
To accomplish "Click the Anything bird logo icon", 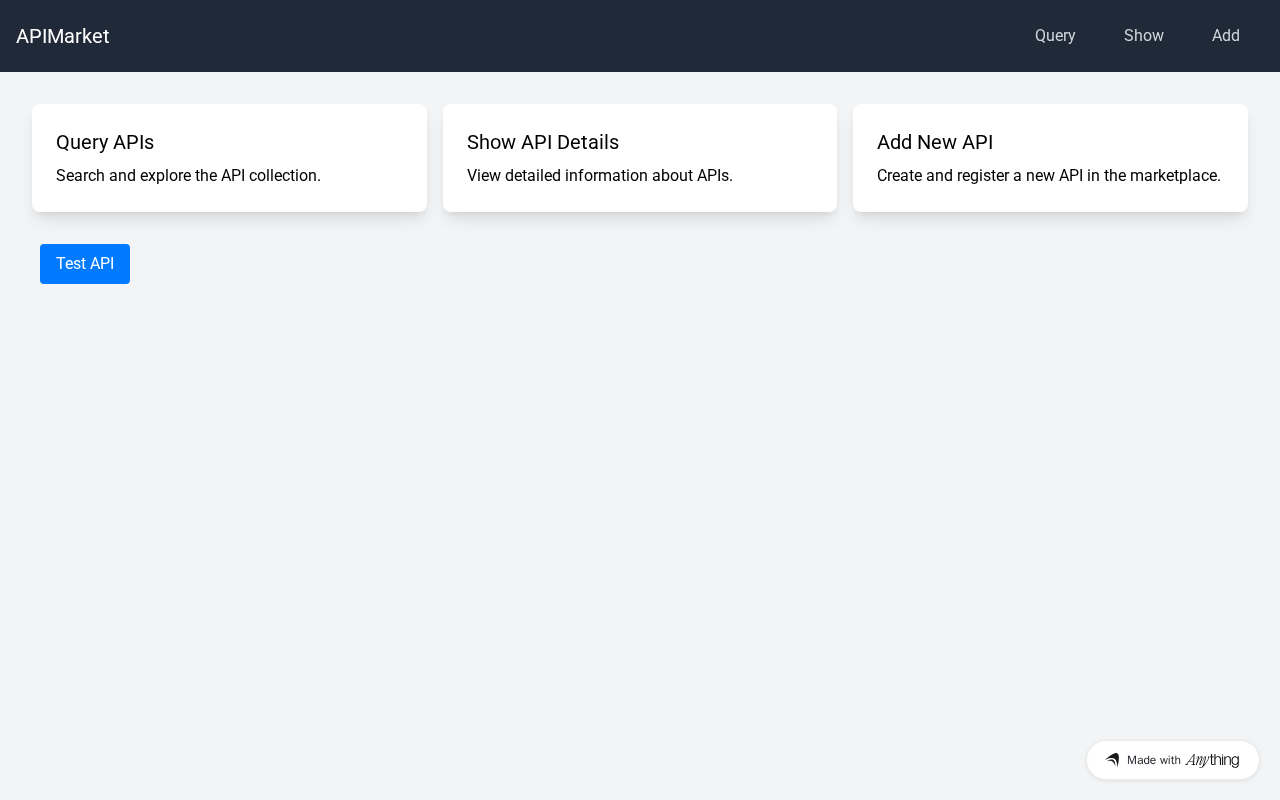I will pyautogui.click(x=1112, y=760).
